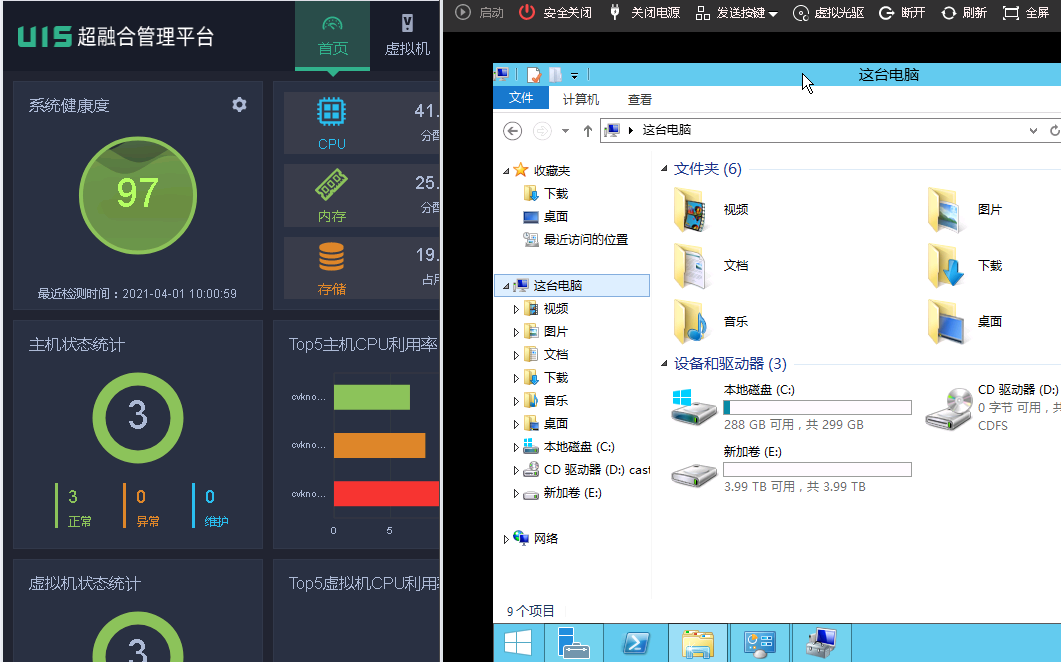
Task: Switch console to 全屏 fullscreen
Action: [1026, 13]
